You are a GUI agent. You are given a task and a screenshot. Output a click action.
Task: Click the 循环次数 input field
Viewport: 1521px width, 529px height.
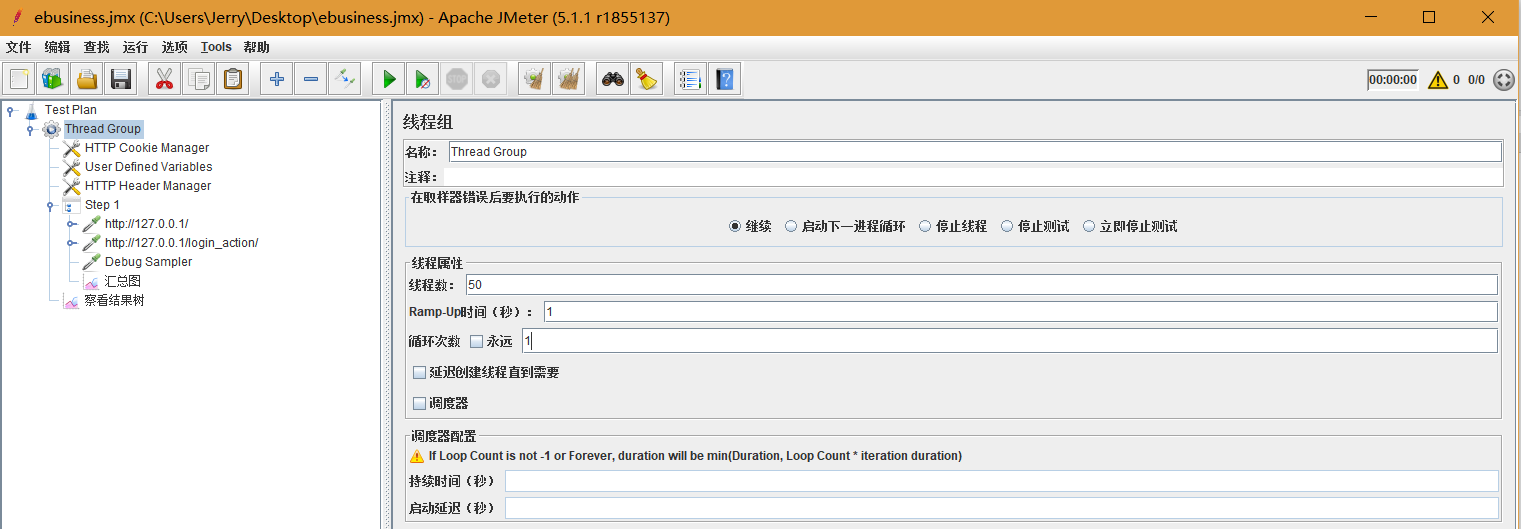tap(1010, 341)
